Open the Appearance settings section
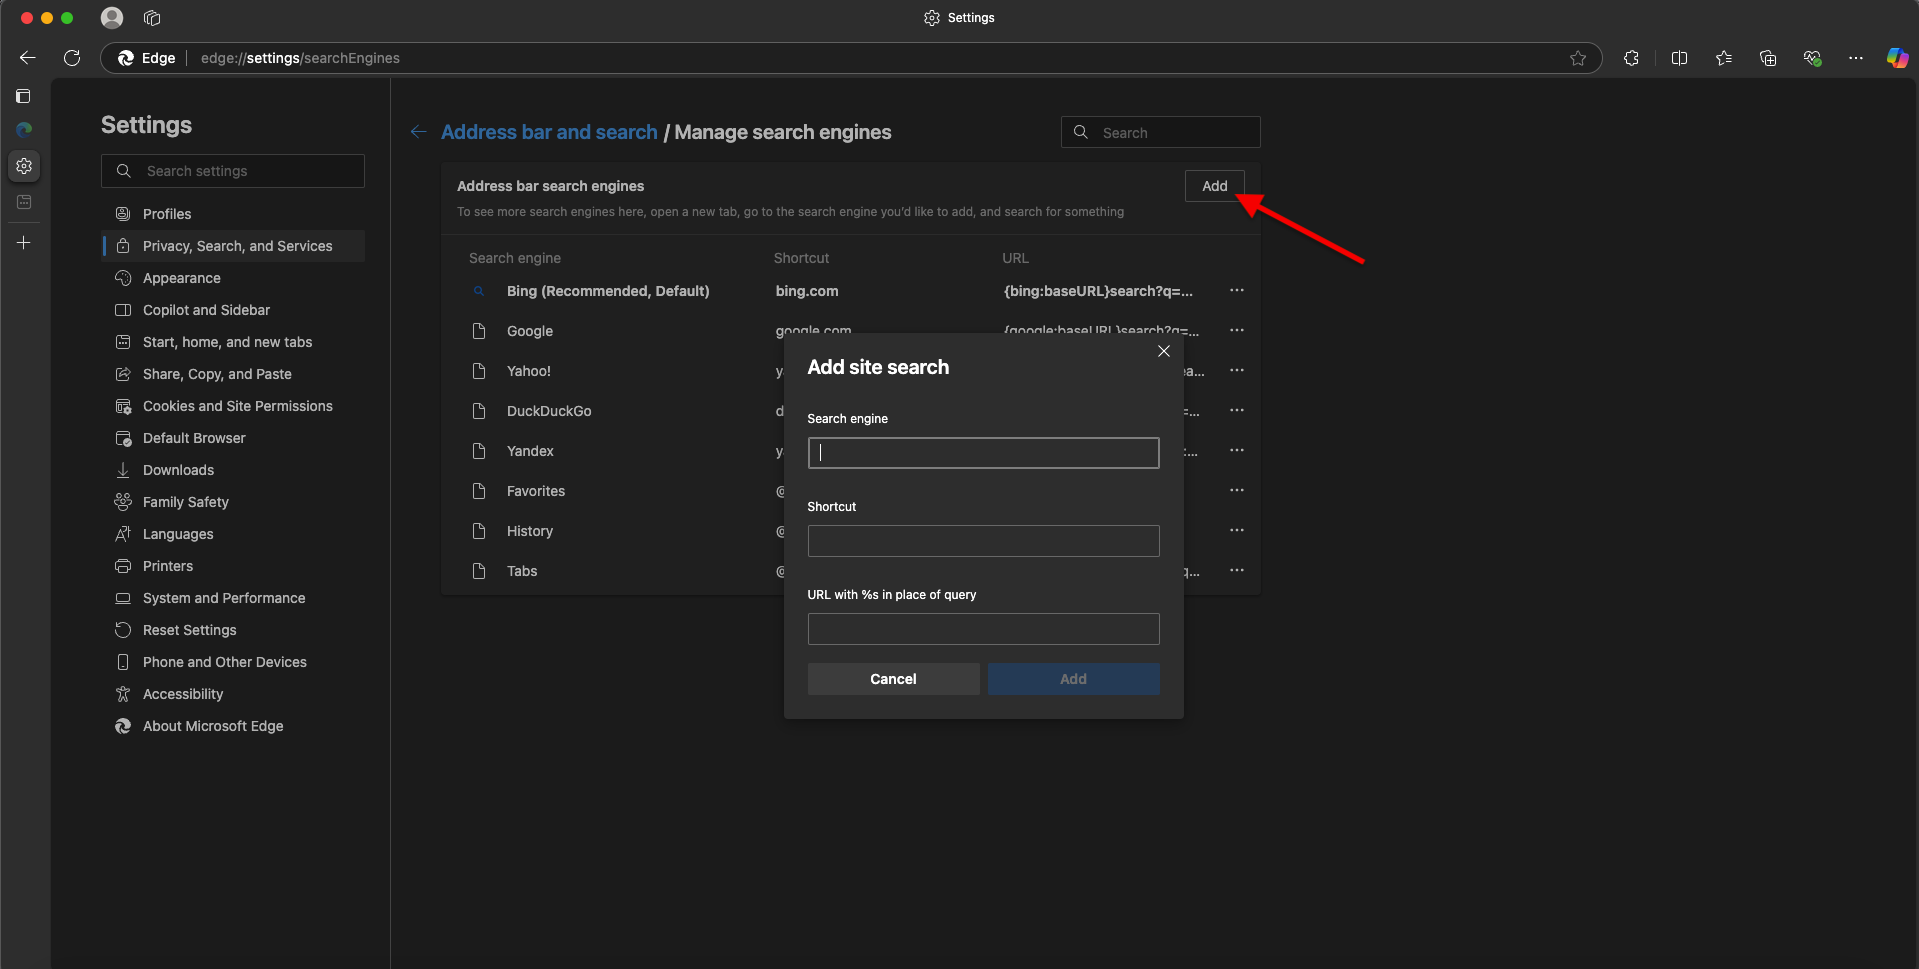This screenshot has width=1919, height=969. [x=233, y=278]
